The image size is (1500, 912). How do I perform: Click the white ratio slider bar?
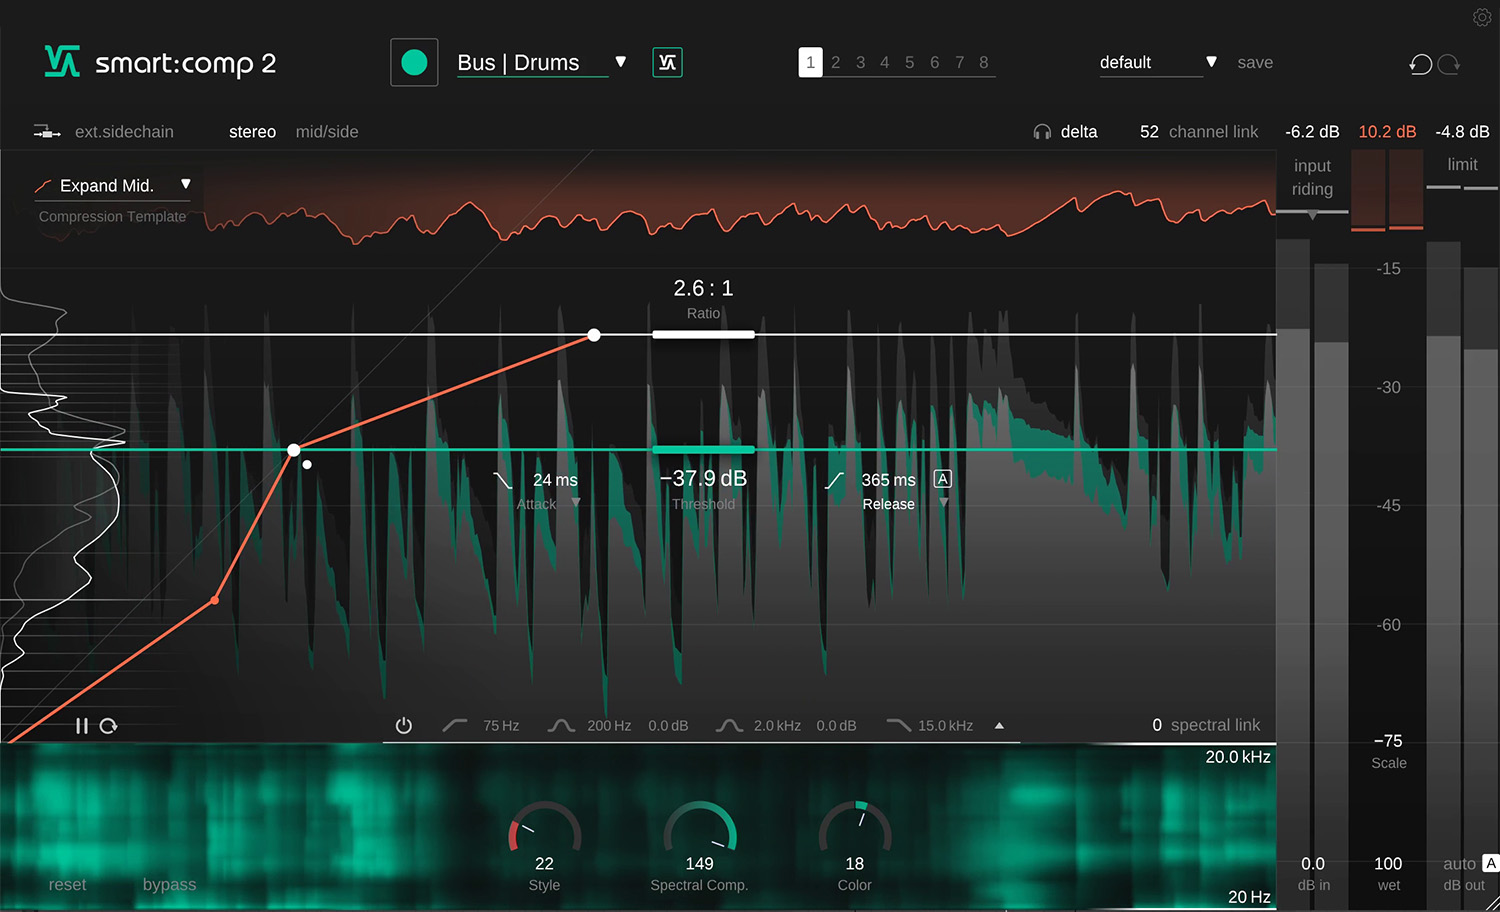703,335
